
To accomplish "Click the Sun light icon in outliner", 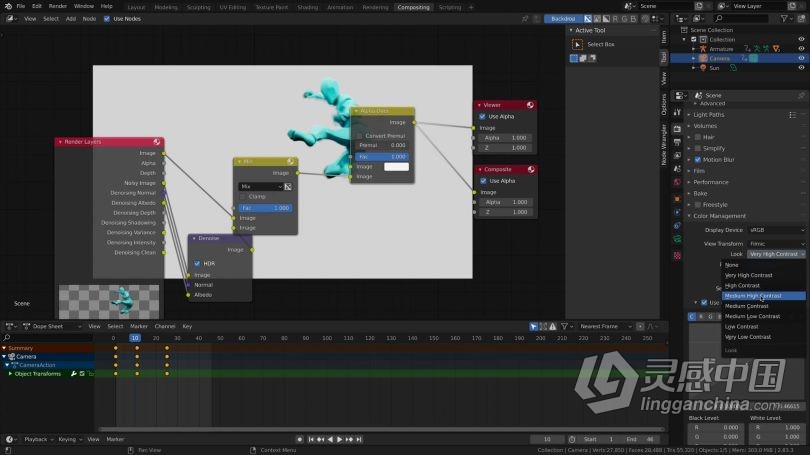I will 703,68.
